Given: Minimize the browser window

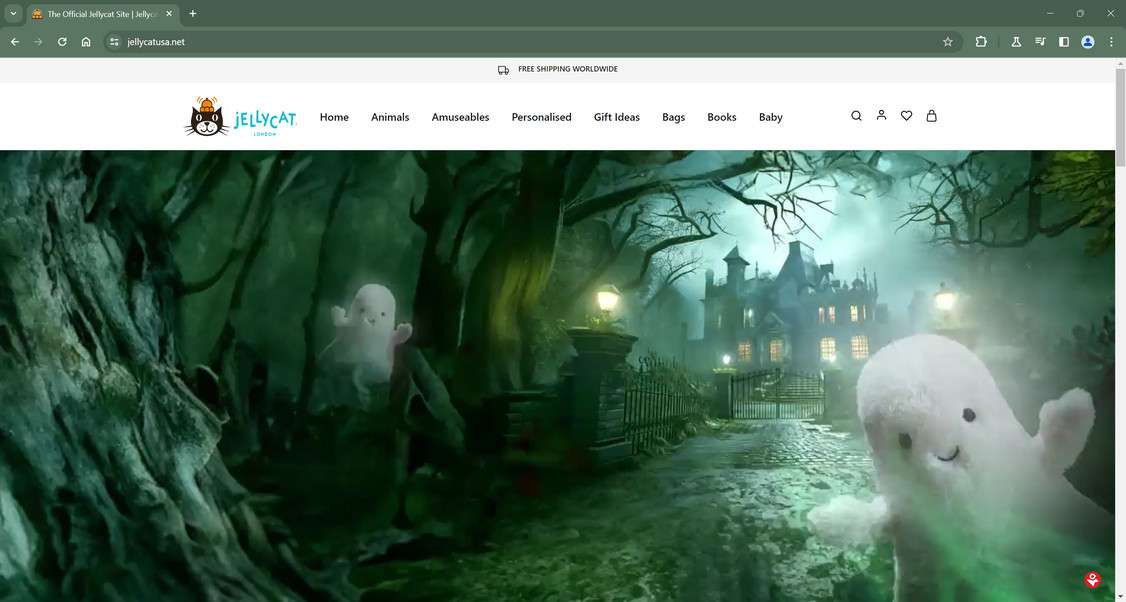Looking at the screenshot, I should (x=1050, y=14).
